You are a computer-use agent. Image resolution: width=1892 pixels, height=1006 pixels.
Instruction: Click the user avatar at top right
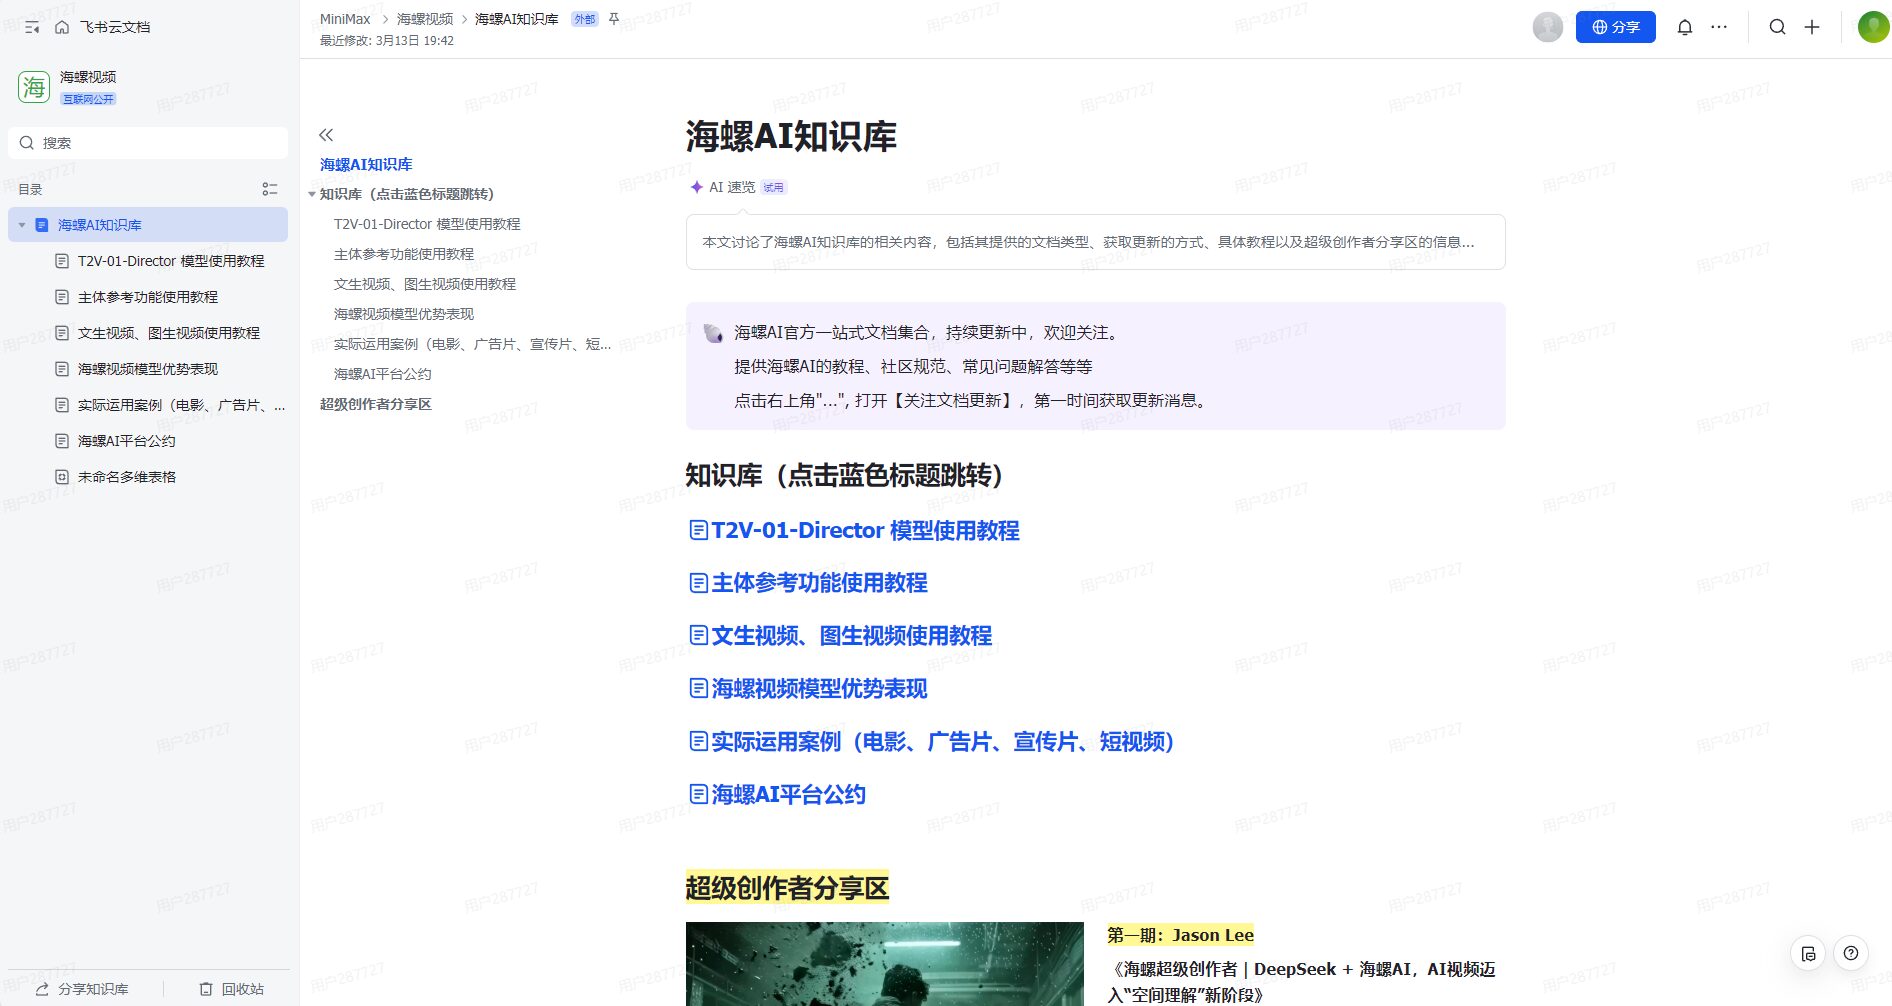tap(1872, 27)
